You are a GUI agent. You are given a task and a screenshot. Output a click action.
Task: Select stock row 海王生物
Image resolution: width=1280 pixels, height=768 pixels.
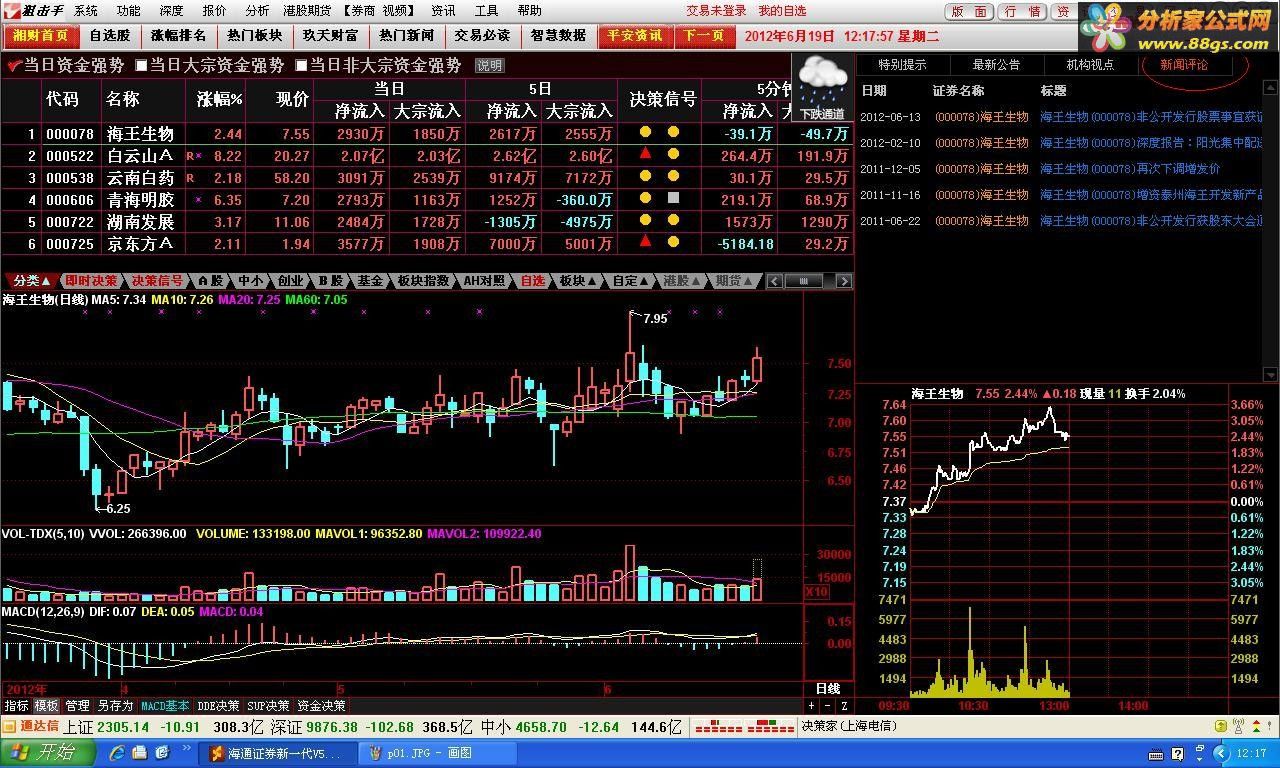point(427,133)
